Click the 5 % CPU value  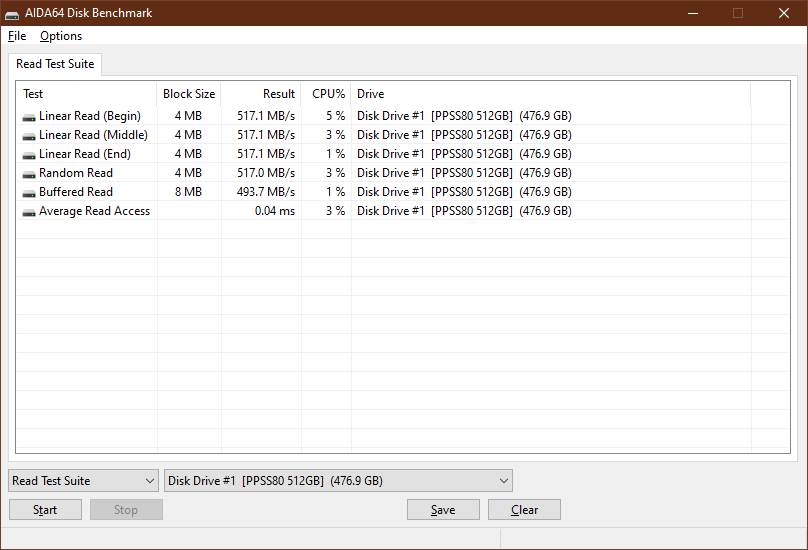pos(335,116)
